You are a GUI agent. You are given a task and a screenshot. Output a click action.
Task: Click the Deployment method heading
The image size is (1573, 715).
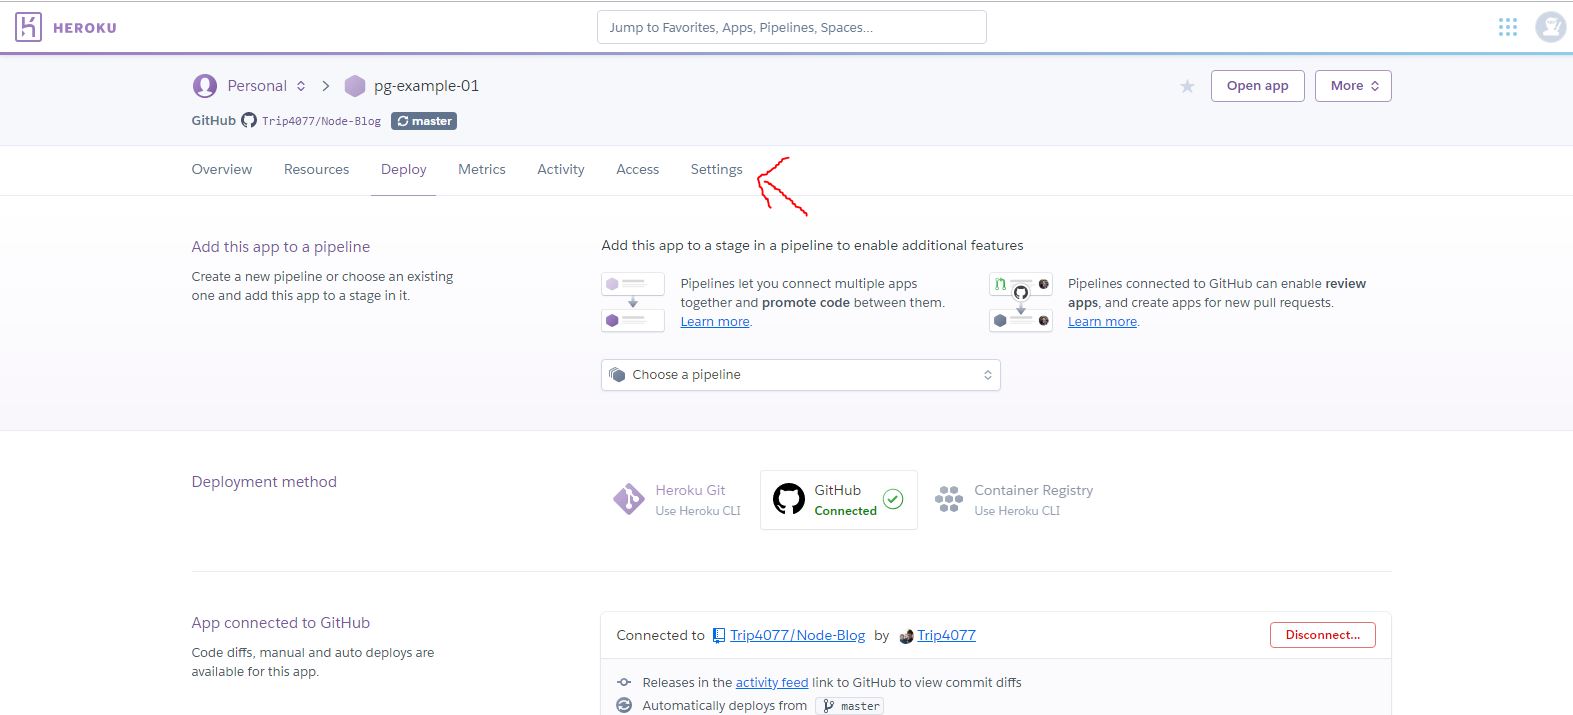[x=264, y=482]
